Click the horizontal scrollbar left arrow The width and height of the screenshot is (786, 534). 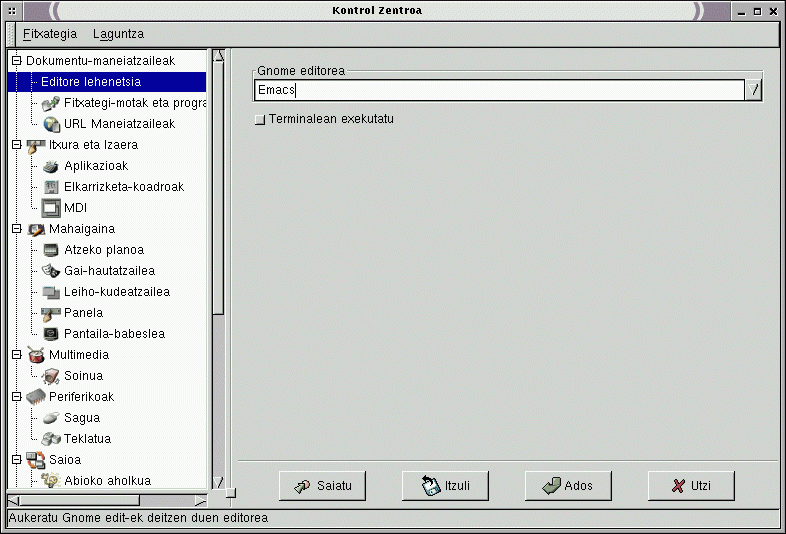pos(14,500)
